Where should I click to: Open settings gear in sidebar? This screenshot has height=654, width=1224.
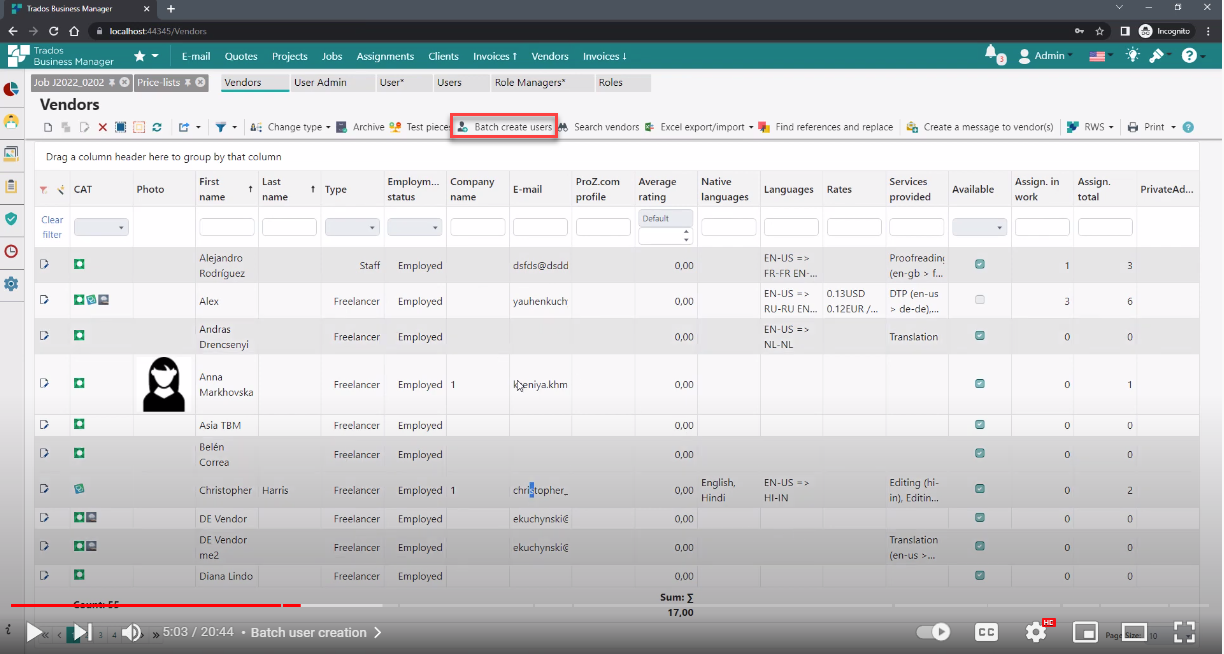(x=11, y=284)
